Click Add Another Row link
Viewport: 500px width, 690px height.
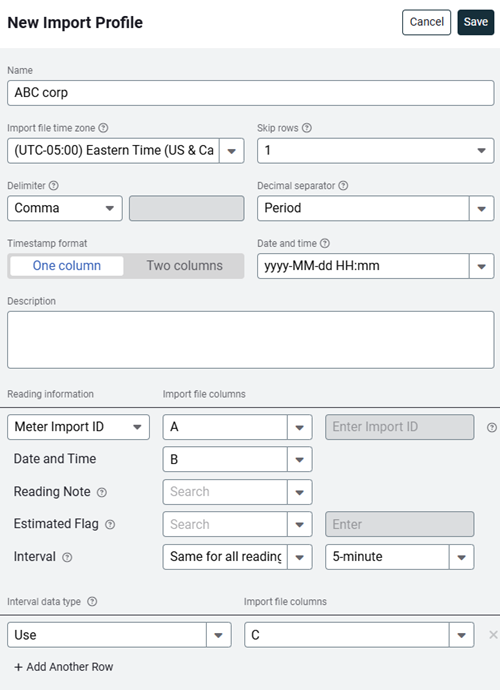[x=64, y=667]
